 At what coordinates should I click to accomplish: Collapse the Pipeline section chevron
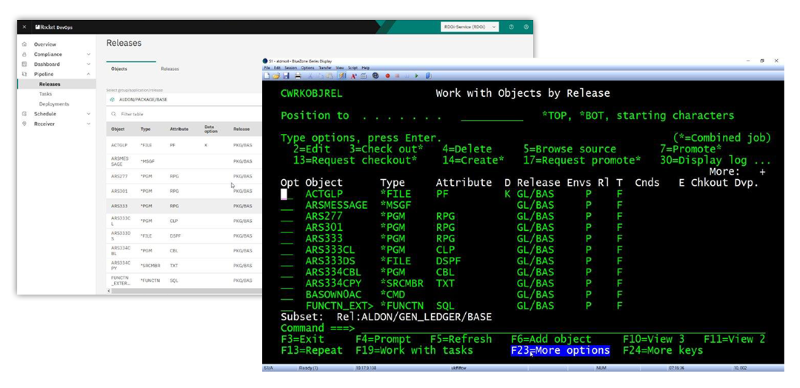(x=88, y=74)
